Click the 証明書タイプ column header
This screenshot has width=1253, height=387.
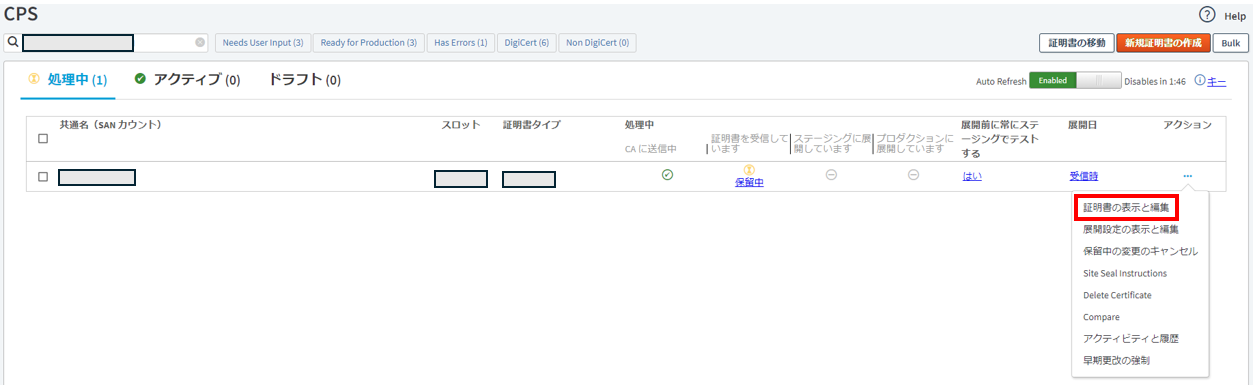[x=531, y=125]
